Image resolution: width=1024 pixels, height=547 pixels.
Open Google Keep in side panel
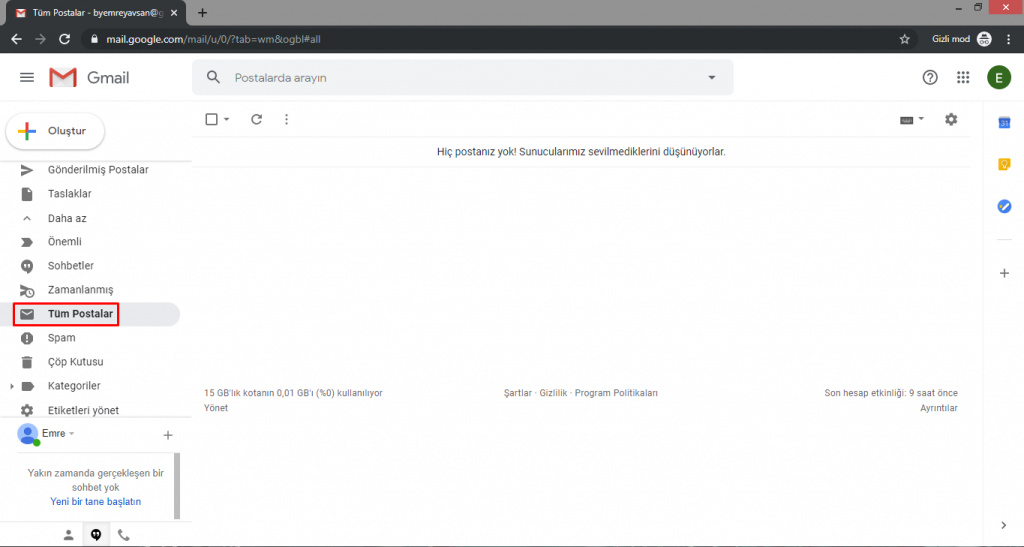(x=1004, y=164)
